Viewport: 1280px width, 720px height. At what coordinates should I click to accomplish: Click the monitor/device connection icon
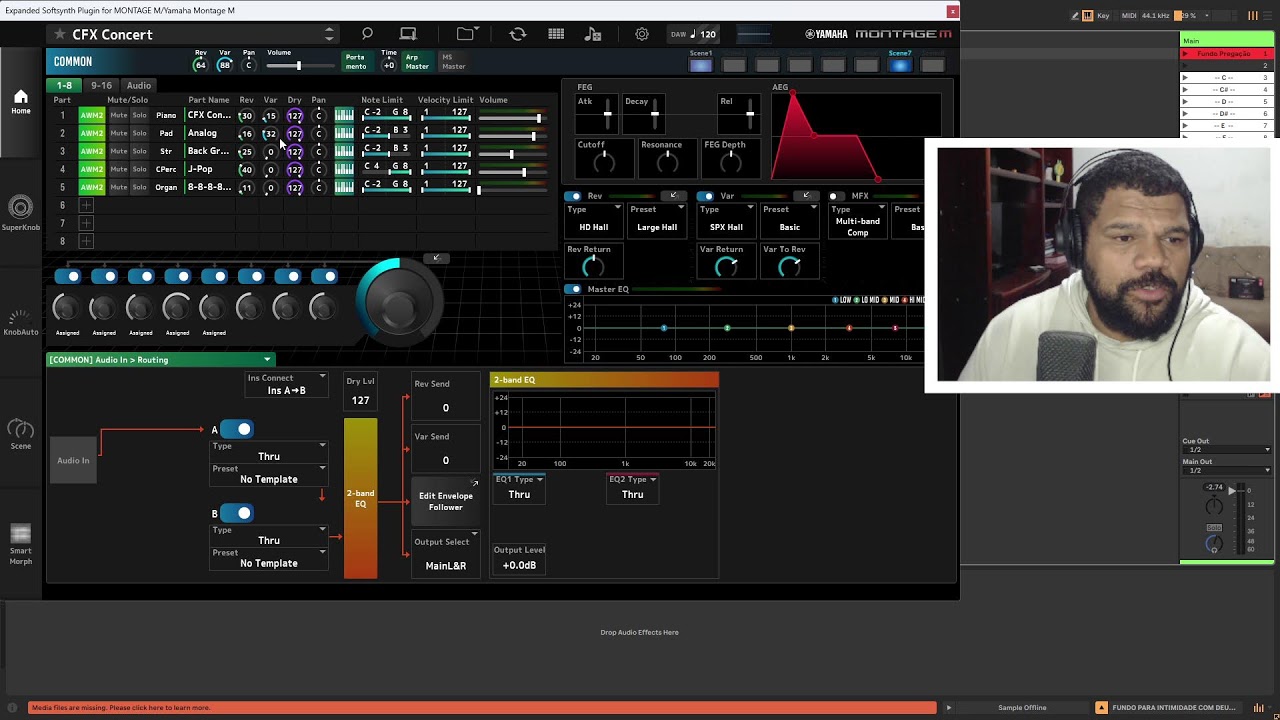408,34
